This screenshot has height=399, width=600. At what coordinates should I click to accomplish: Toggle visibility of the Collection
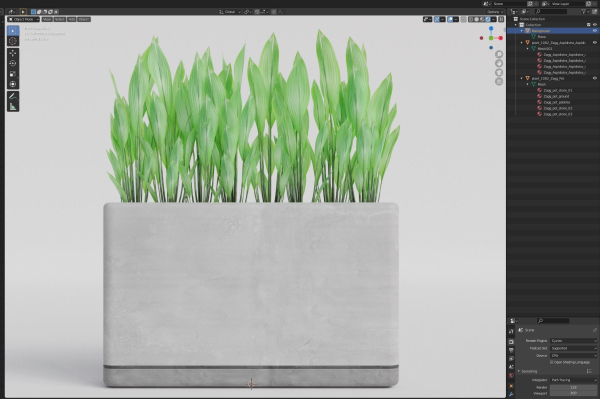595,24
